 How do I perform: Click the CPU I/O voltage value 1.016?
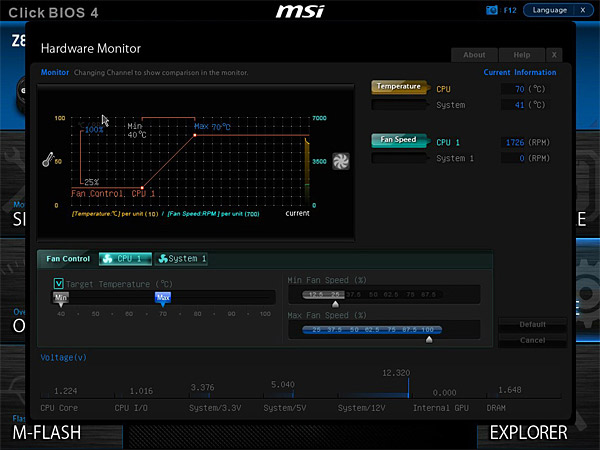(141, 391)
